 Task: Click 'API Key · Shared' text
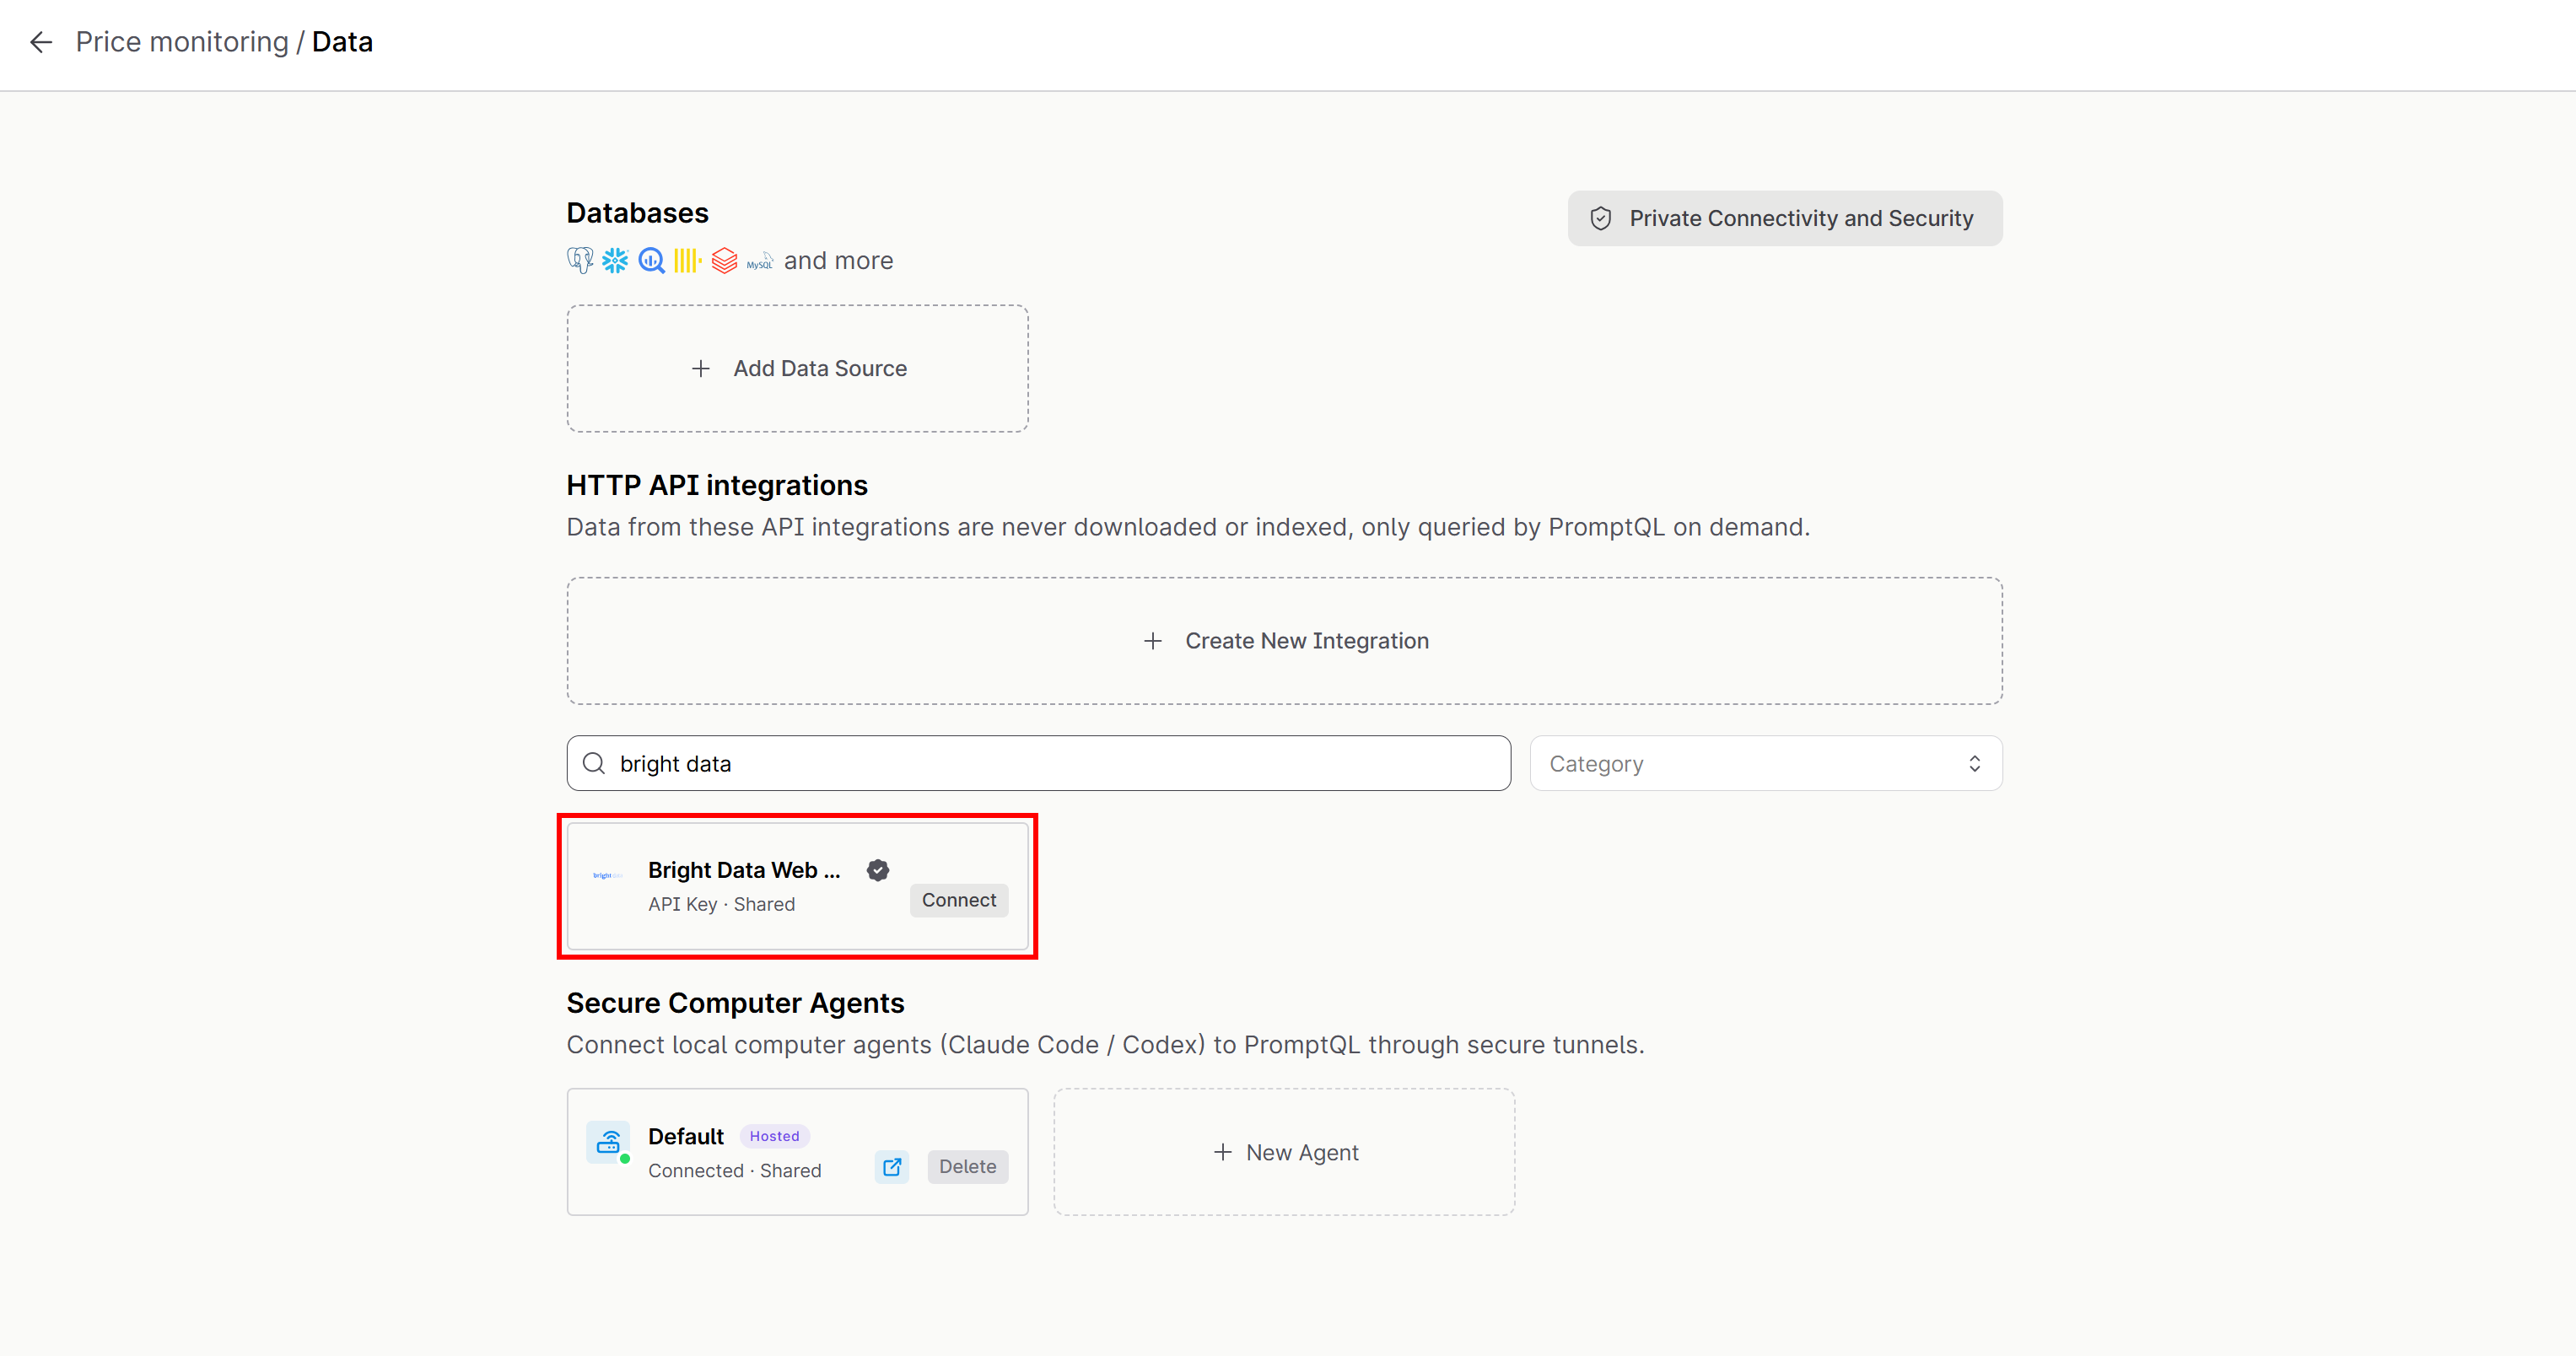[721, 904]
